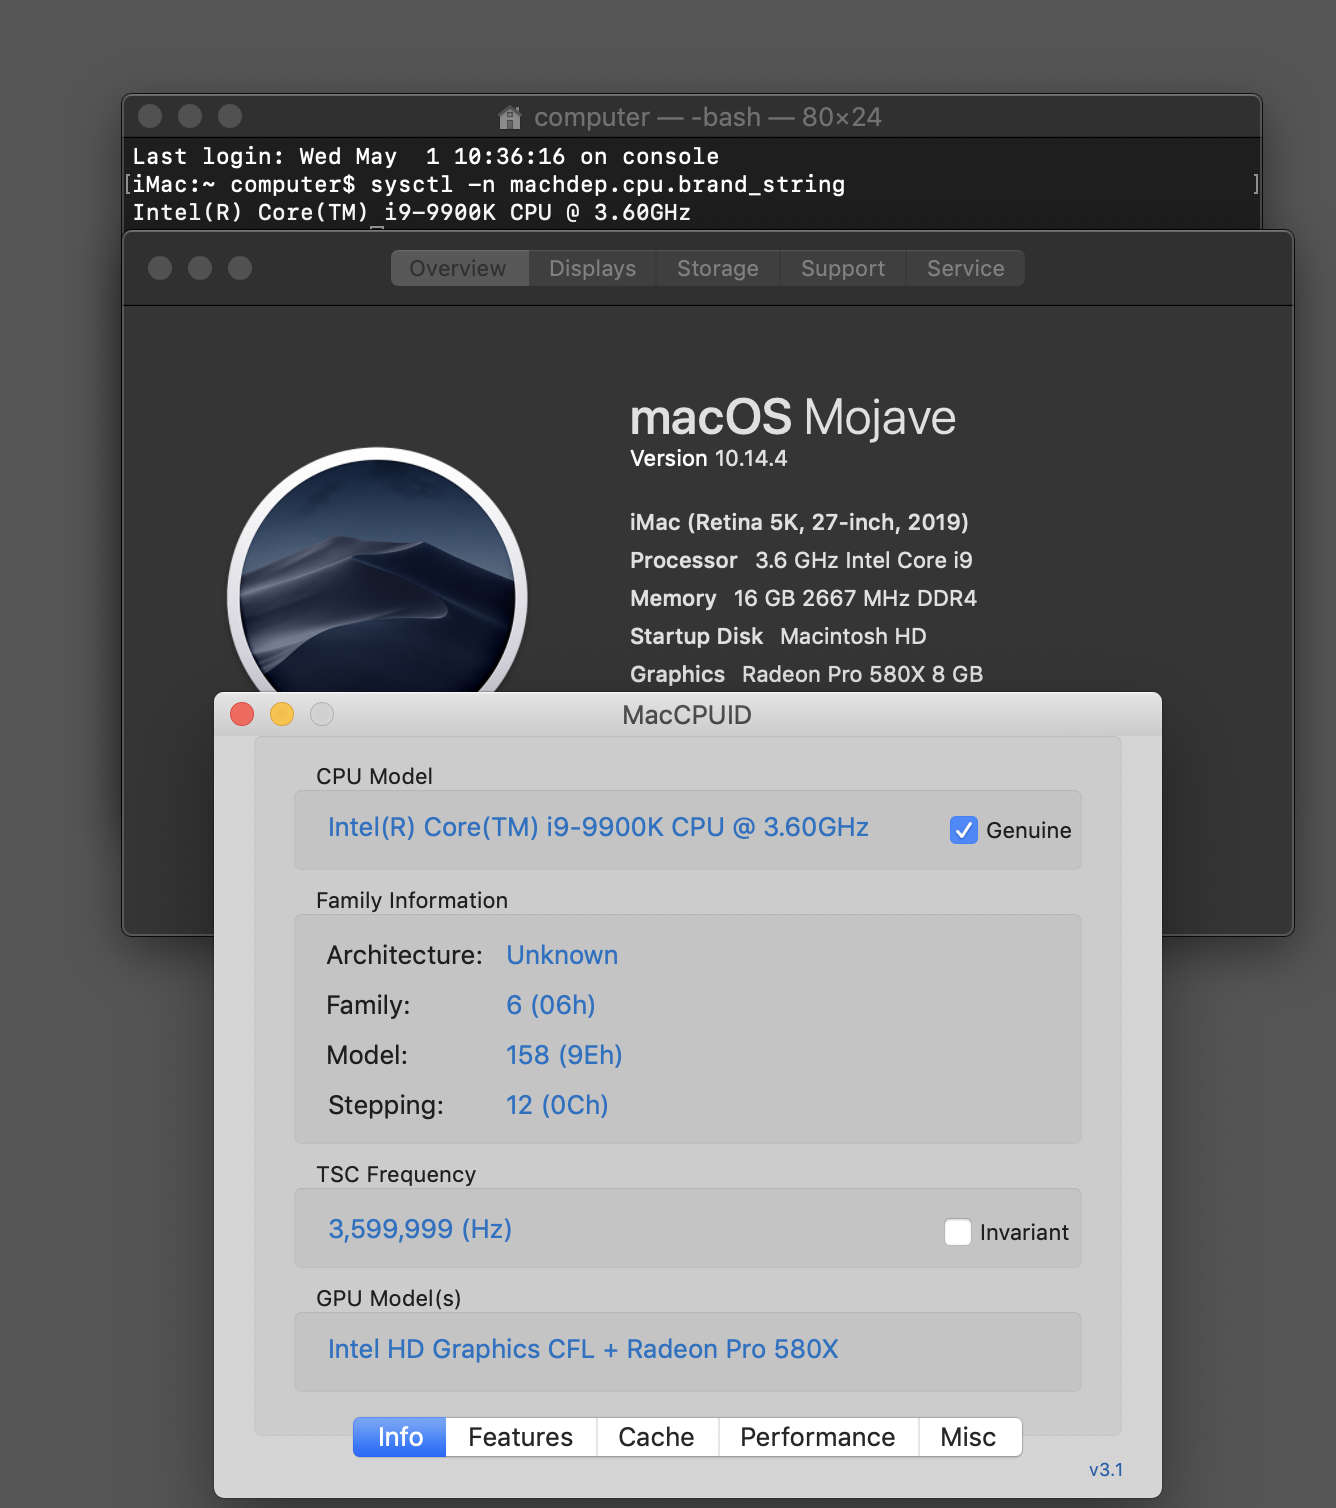This screenshot has height=1508, width=1336.
Task: Click the Architecture value Unknown
Action: (562, 955)
